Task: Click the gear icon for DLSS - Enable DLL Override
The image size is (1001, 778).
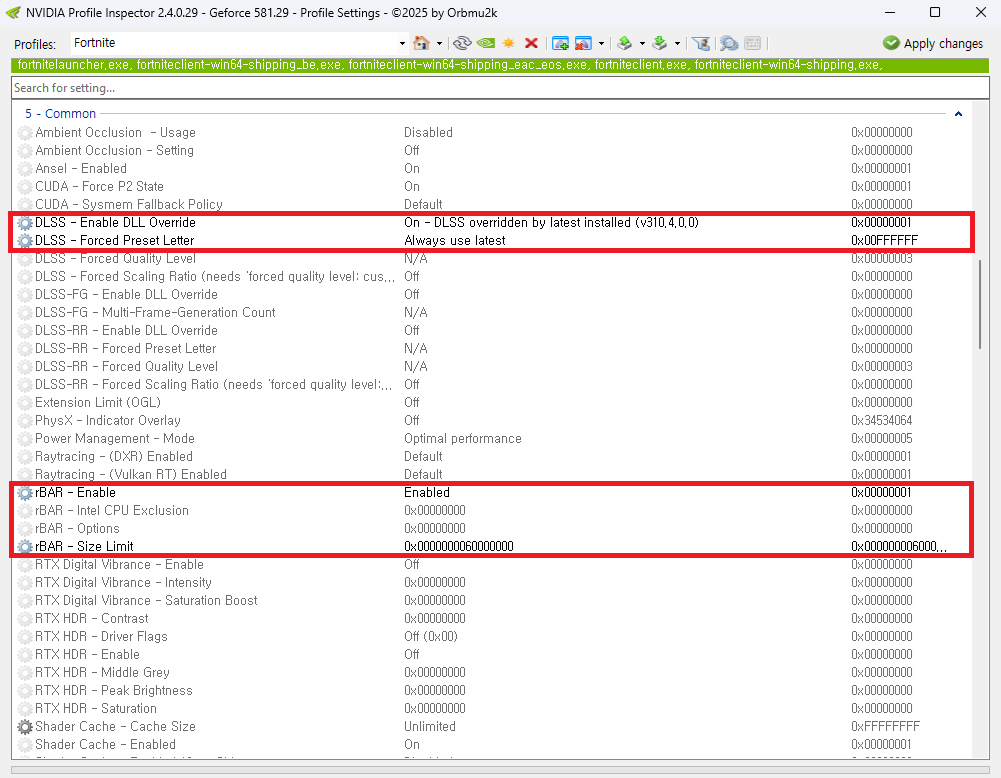Action: (25, 223)
